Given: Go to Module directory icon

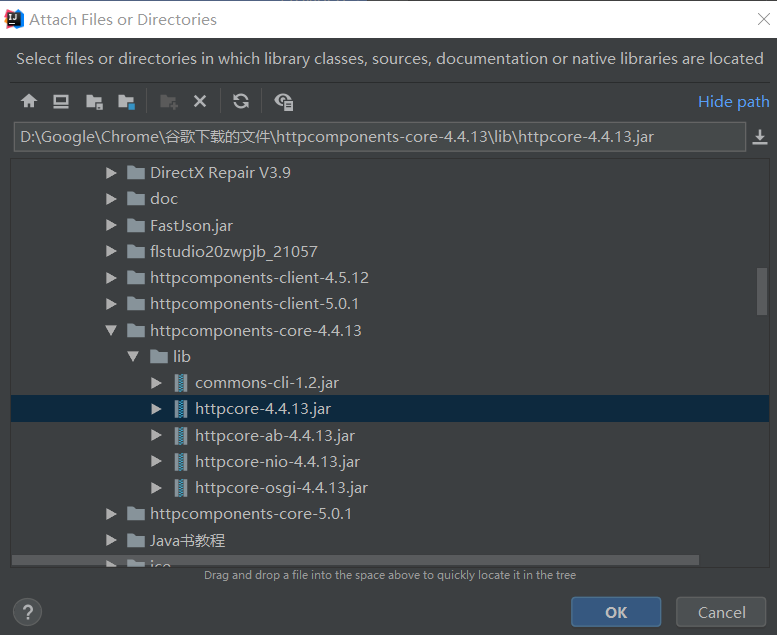Looking at the screenshot, I should (x=126, y=102).
